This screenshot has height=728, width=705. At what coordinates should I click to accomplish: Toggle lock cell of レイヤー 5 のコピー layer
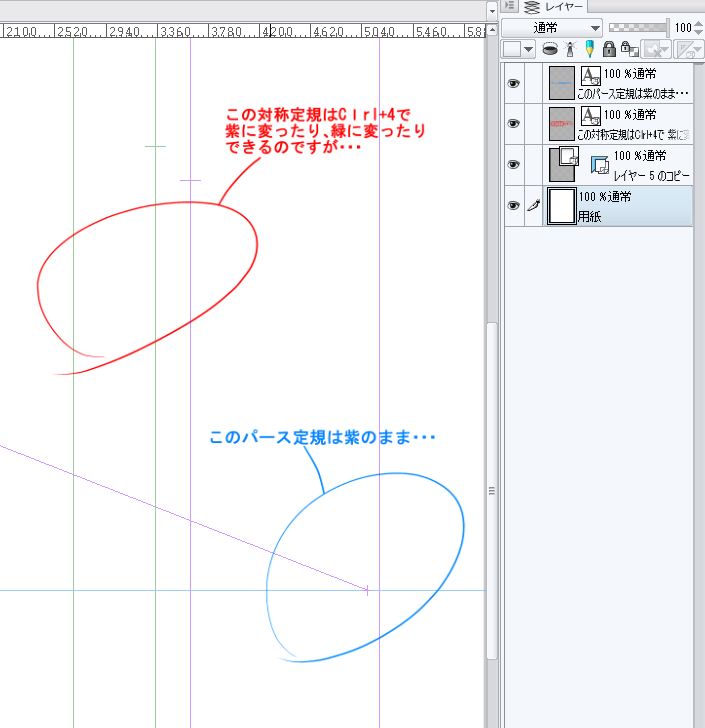[x=534, y=165]
